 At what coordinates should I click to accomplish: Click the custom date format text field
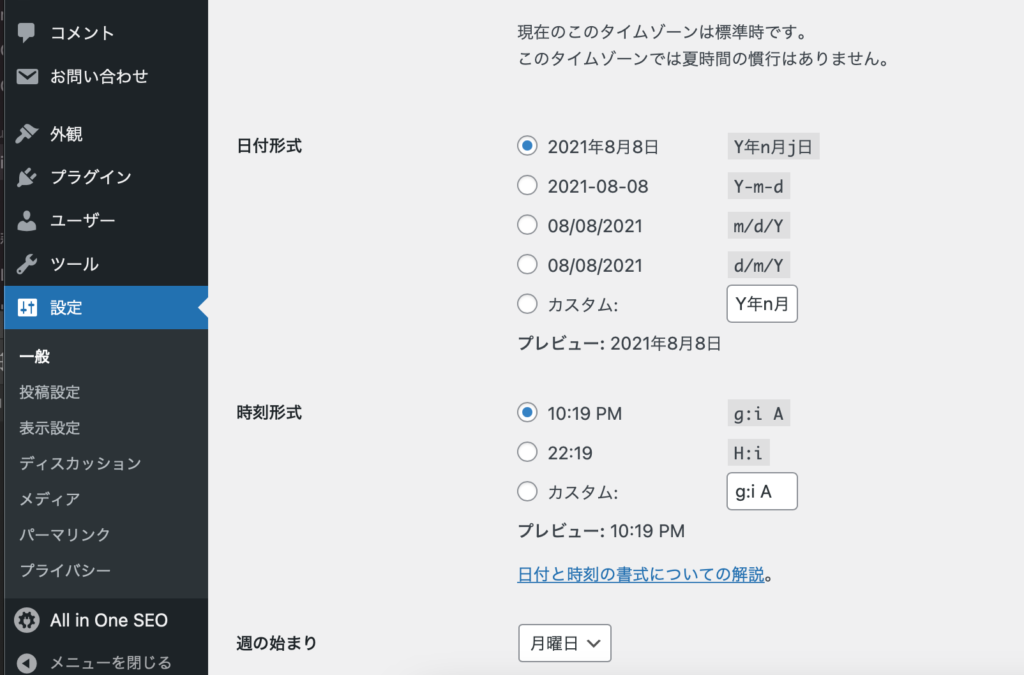coord(761,304)
